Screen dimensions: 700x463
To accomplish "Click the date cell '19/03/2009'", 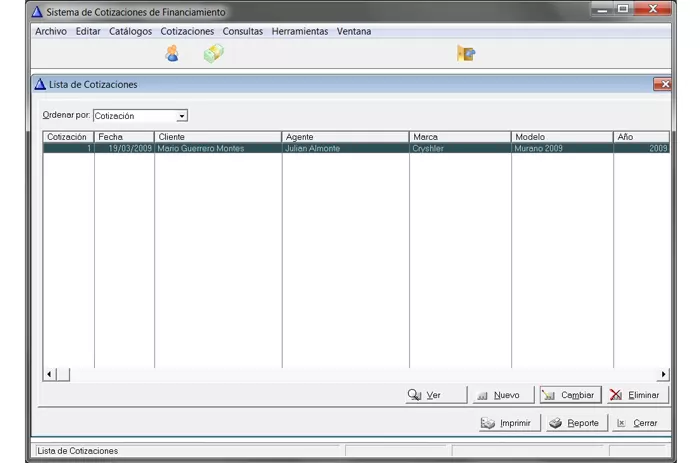I will coord(124,148).
